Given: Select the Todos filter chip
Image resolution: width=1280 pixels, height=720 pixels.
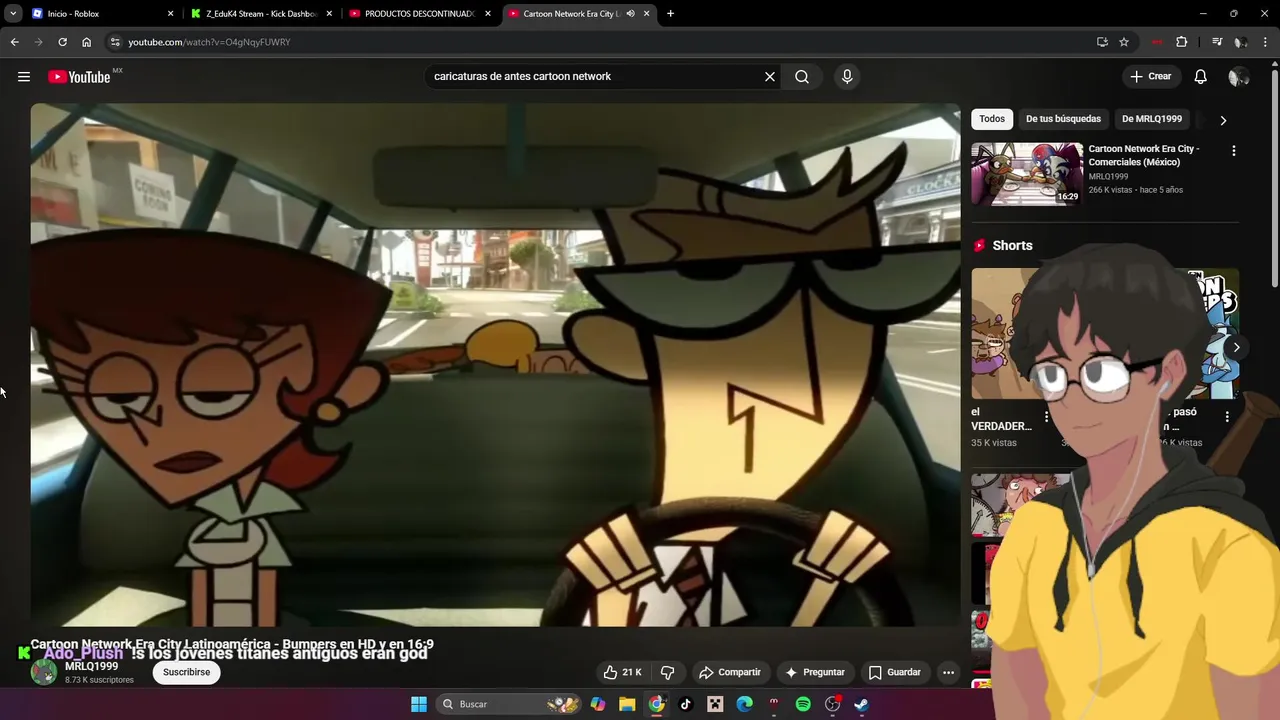Looking at the screenshot, I should [992, 119].
